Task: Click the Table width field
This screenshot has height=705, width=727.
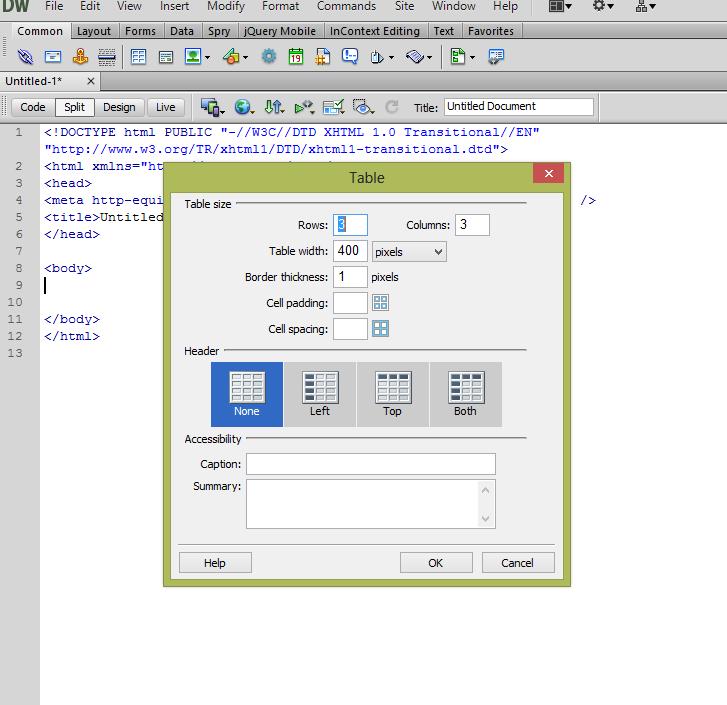Action: click(x=350, y=251)
